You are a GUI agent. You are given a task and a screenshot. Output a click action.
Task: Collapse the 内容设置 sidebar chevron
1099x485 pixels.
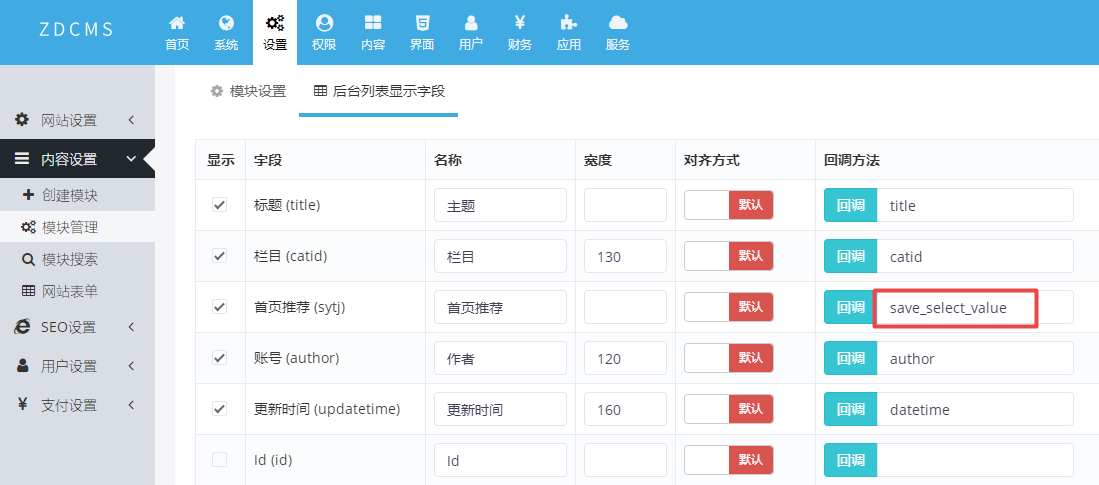(131, 159)
